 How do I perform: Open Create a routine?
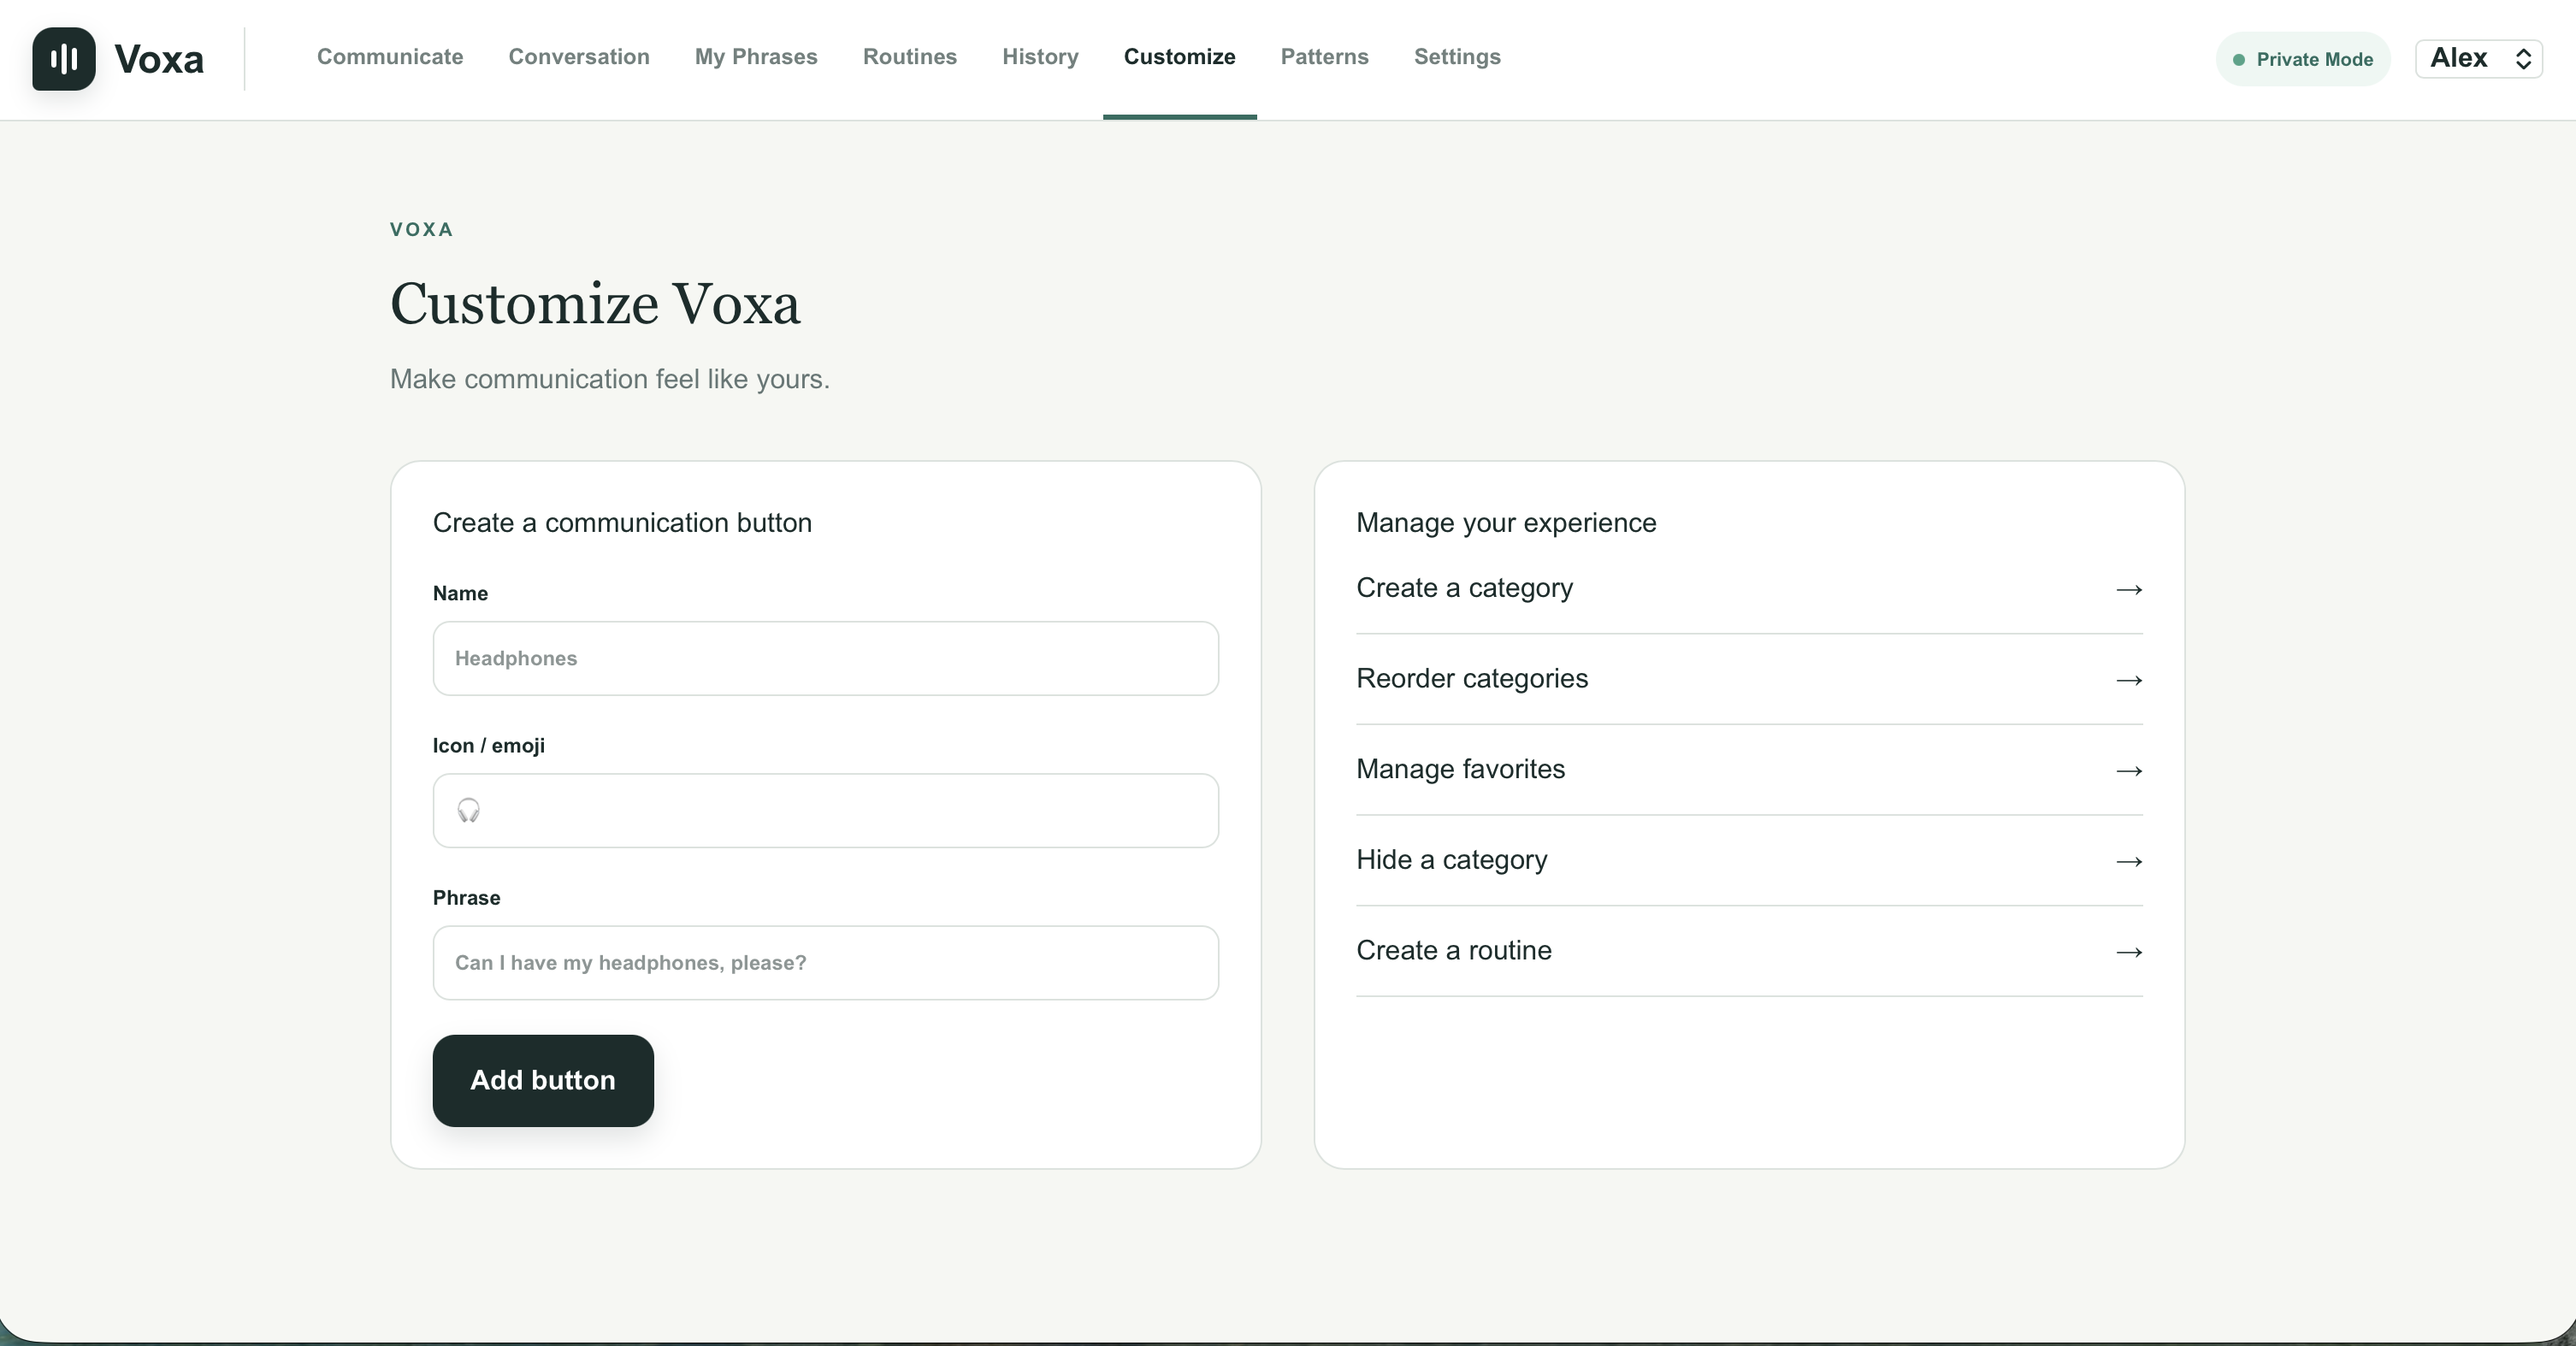pos(1749,951)
